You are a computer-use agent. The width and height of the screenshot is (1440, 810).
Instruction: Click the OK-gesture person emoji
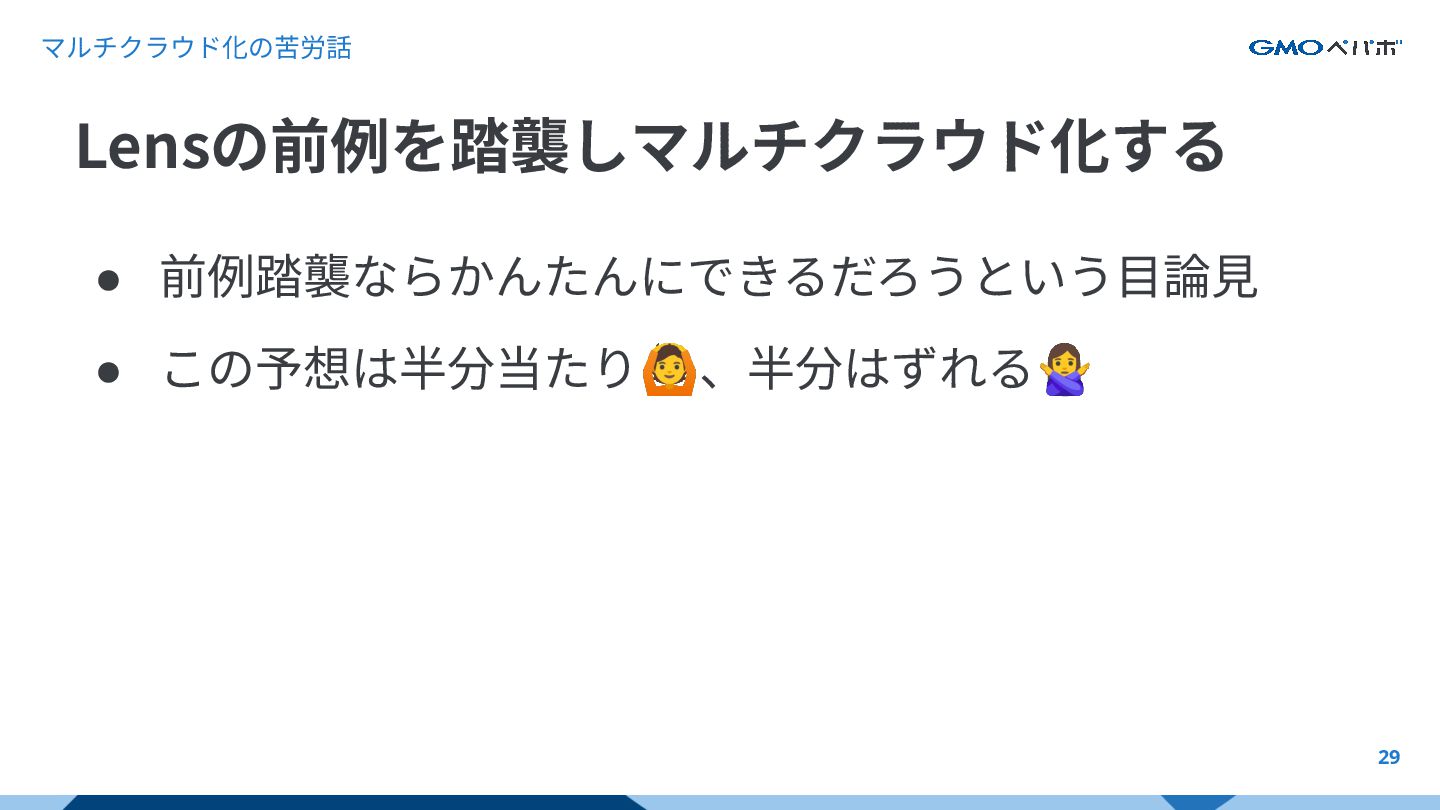click(669, 370)
